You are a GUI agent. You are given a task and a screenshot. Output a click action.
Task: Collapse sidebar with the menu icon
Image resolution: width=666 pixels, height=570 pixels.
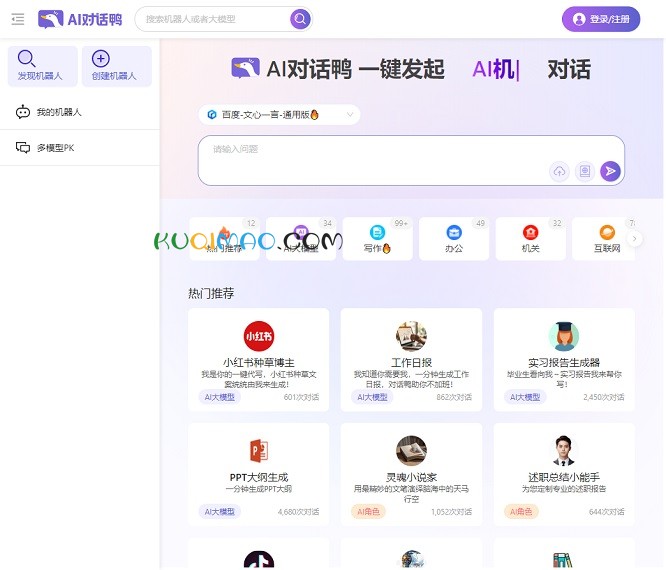17,19
